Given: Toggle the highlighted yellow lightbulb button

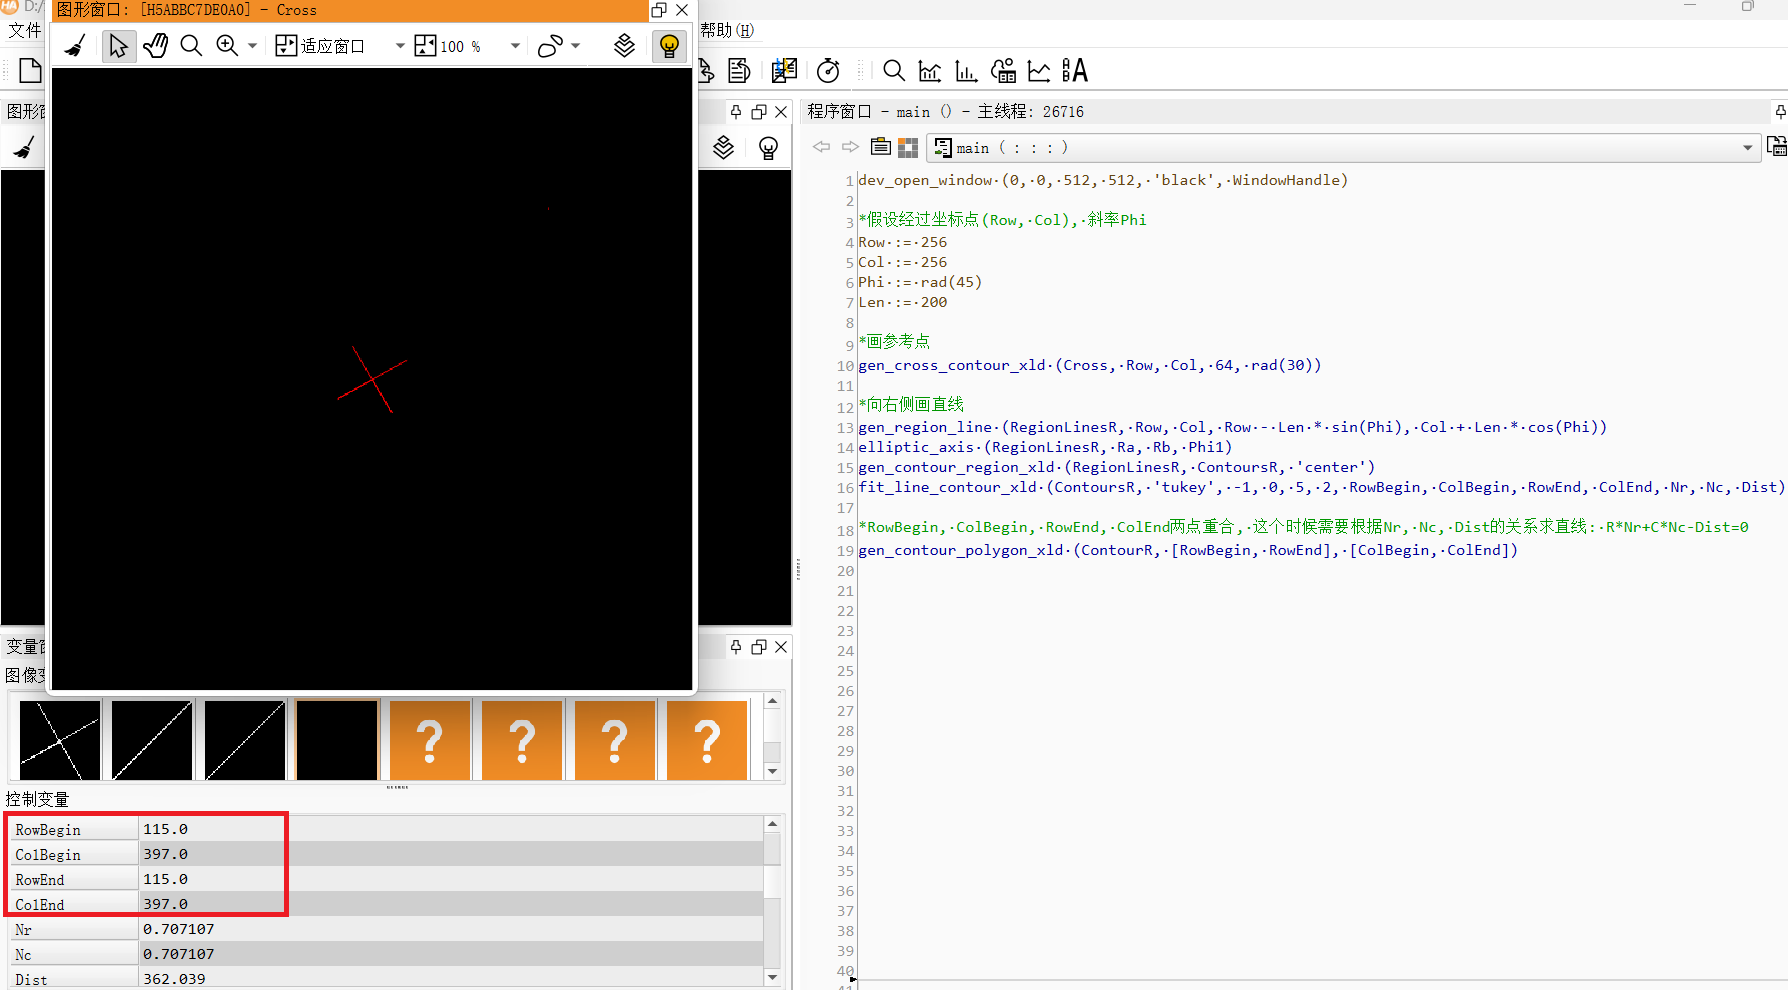Looking at the screenshot, I should tap(669, 46).
